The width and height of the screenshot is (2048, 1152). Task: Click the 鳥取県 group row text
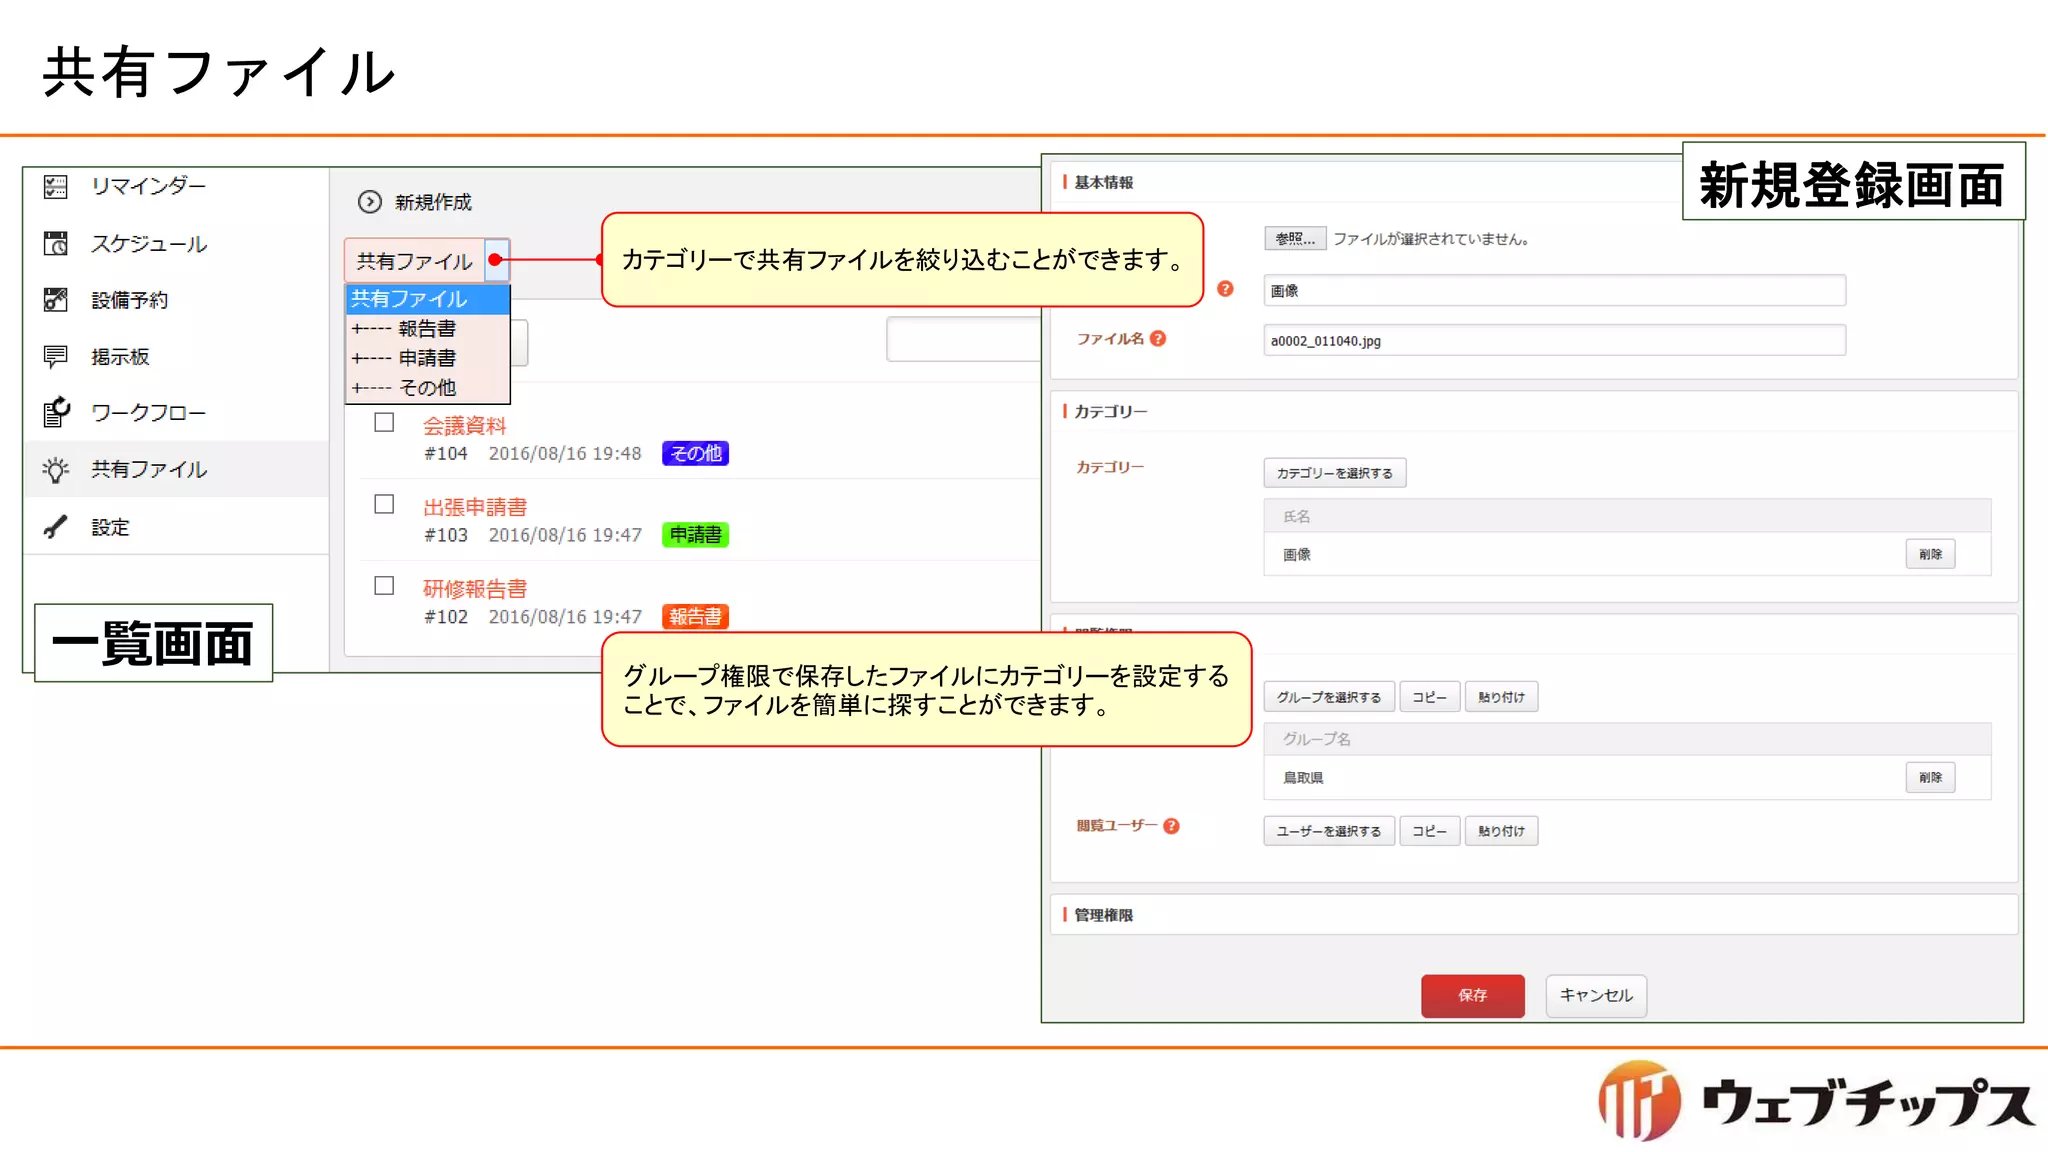click(x=1303, y=778)
